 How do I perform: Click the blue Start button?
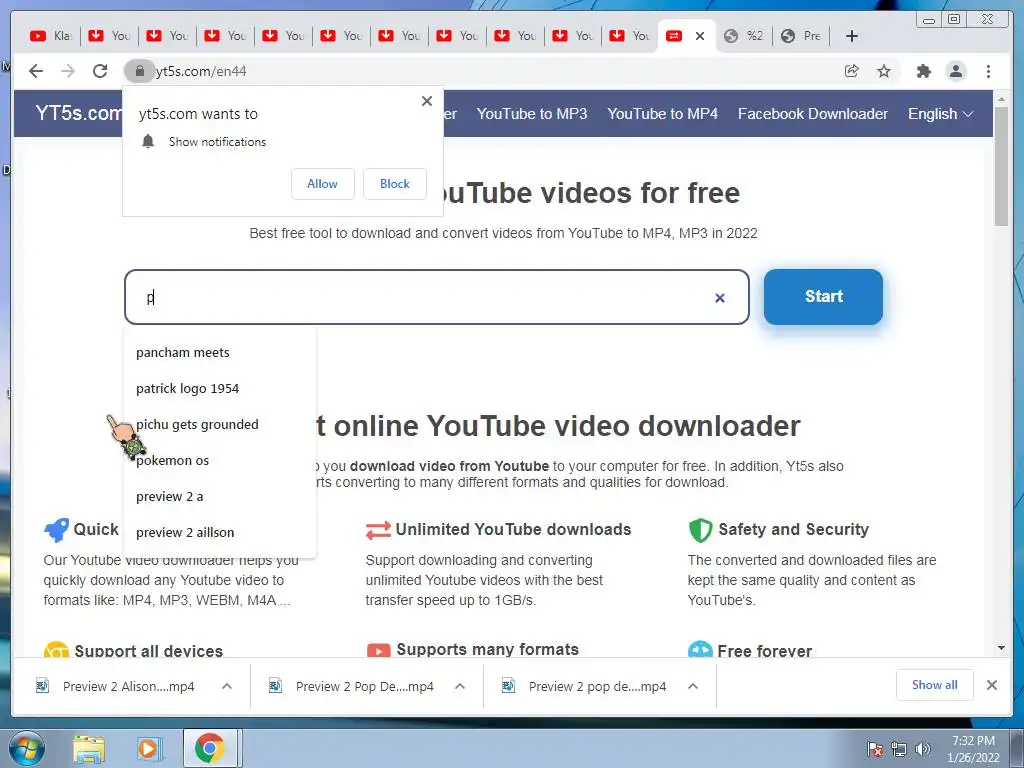coord(823,296)
